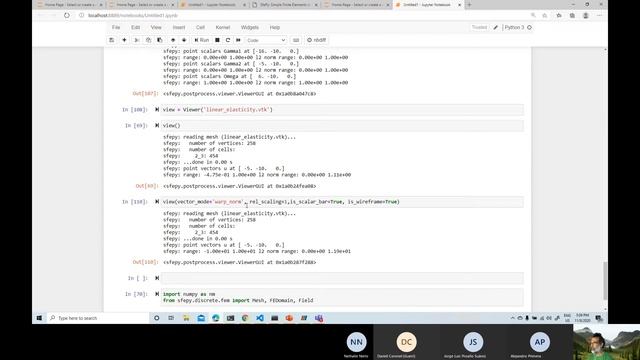Open the Widgets menu
Viewport: 640px width, 360px height.
click(x=250, y=27)
